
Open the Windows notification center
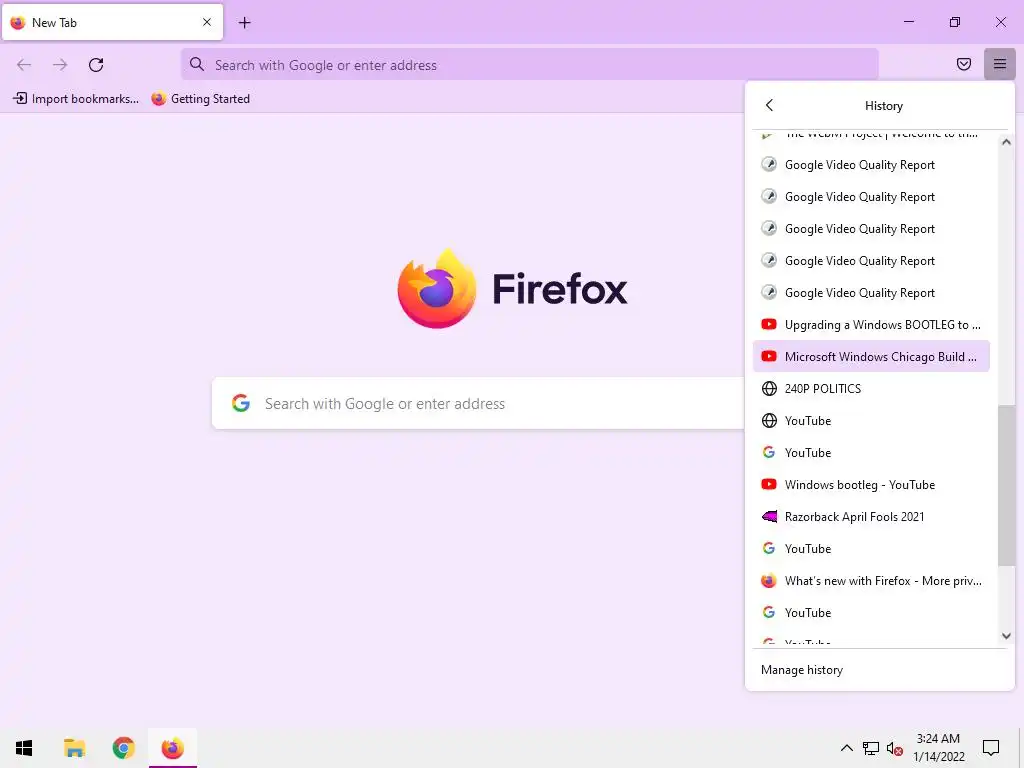(991, 748)
